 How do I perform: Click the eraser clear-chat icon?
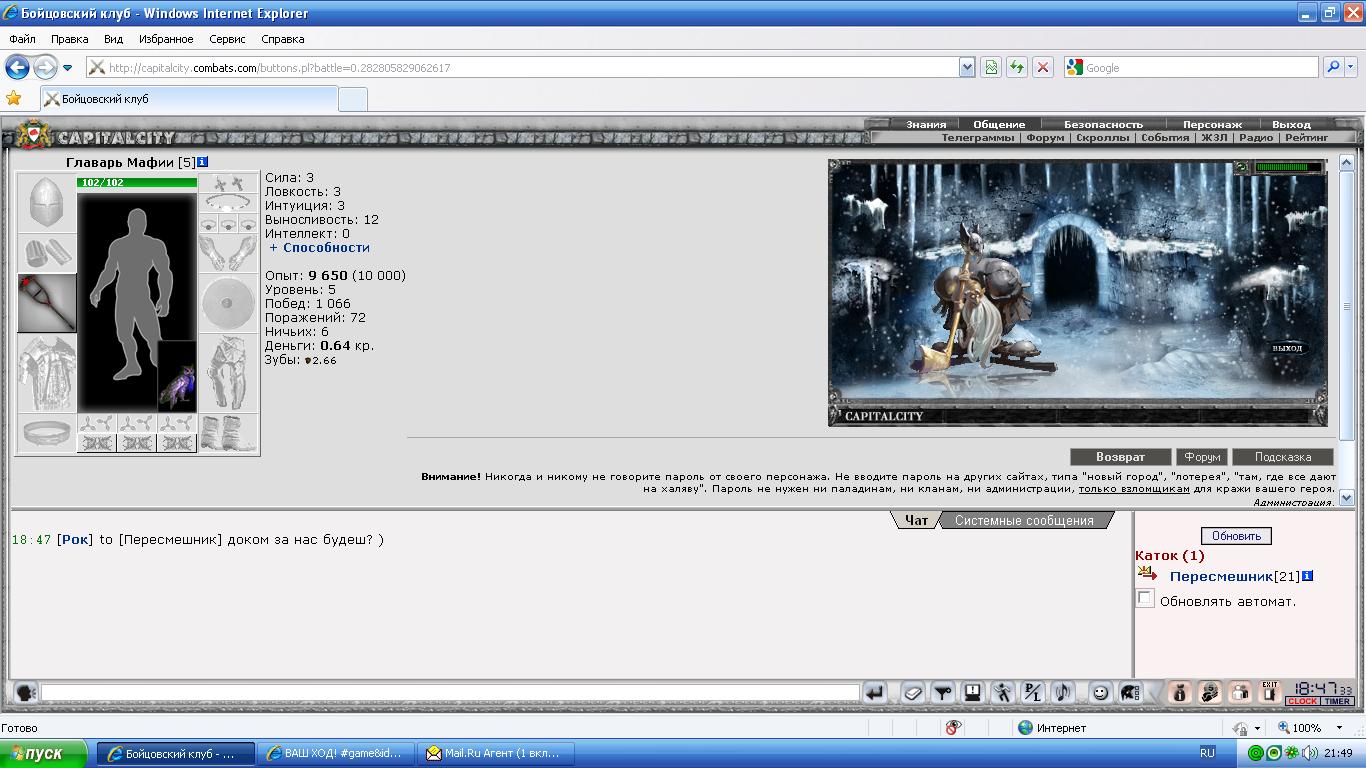point(913,692)
